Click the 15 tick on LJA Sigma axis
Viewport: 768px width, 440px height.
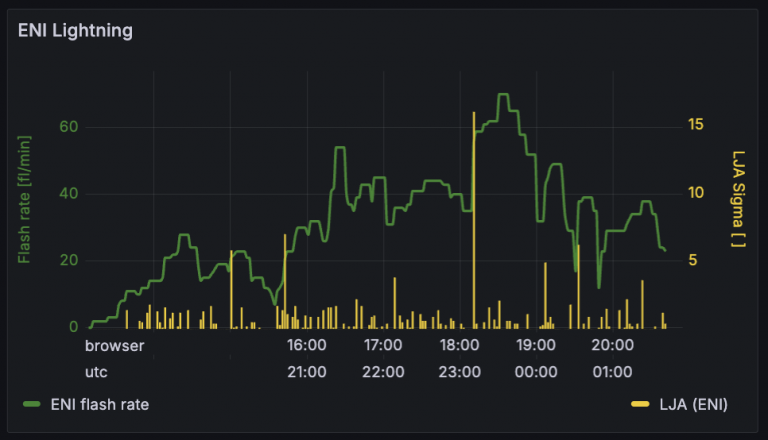coord(696,124)
